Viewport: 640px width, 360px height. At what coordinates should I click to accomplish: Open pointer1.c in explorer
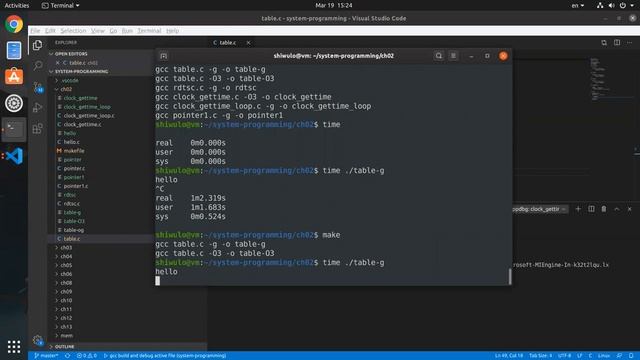(75, 186)
